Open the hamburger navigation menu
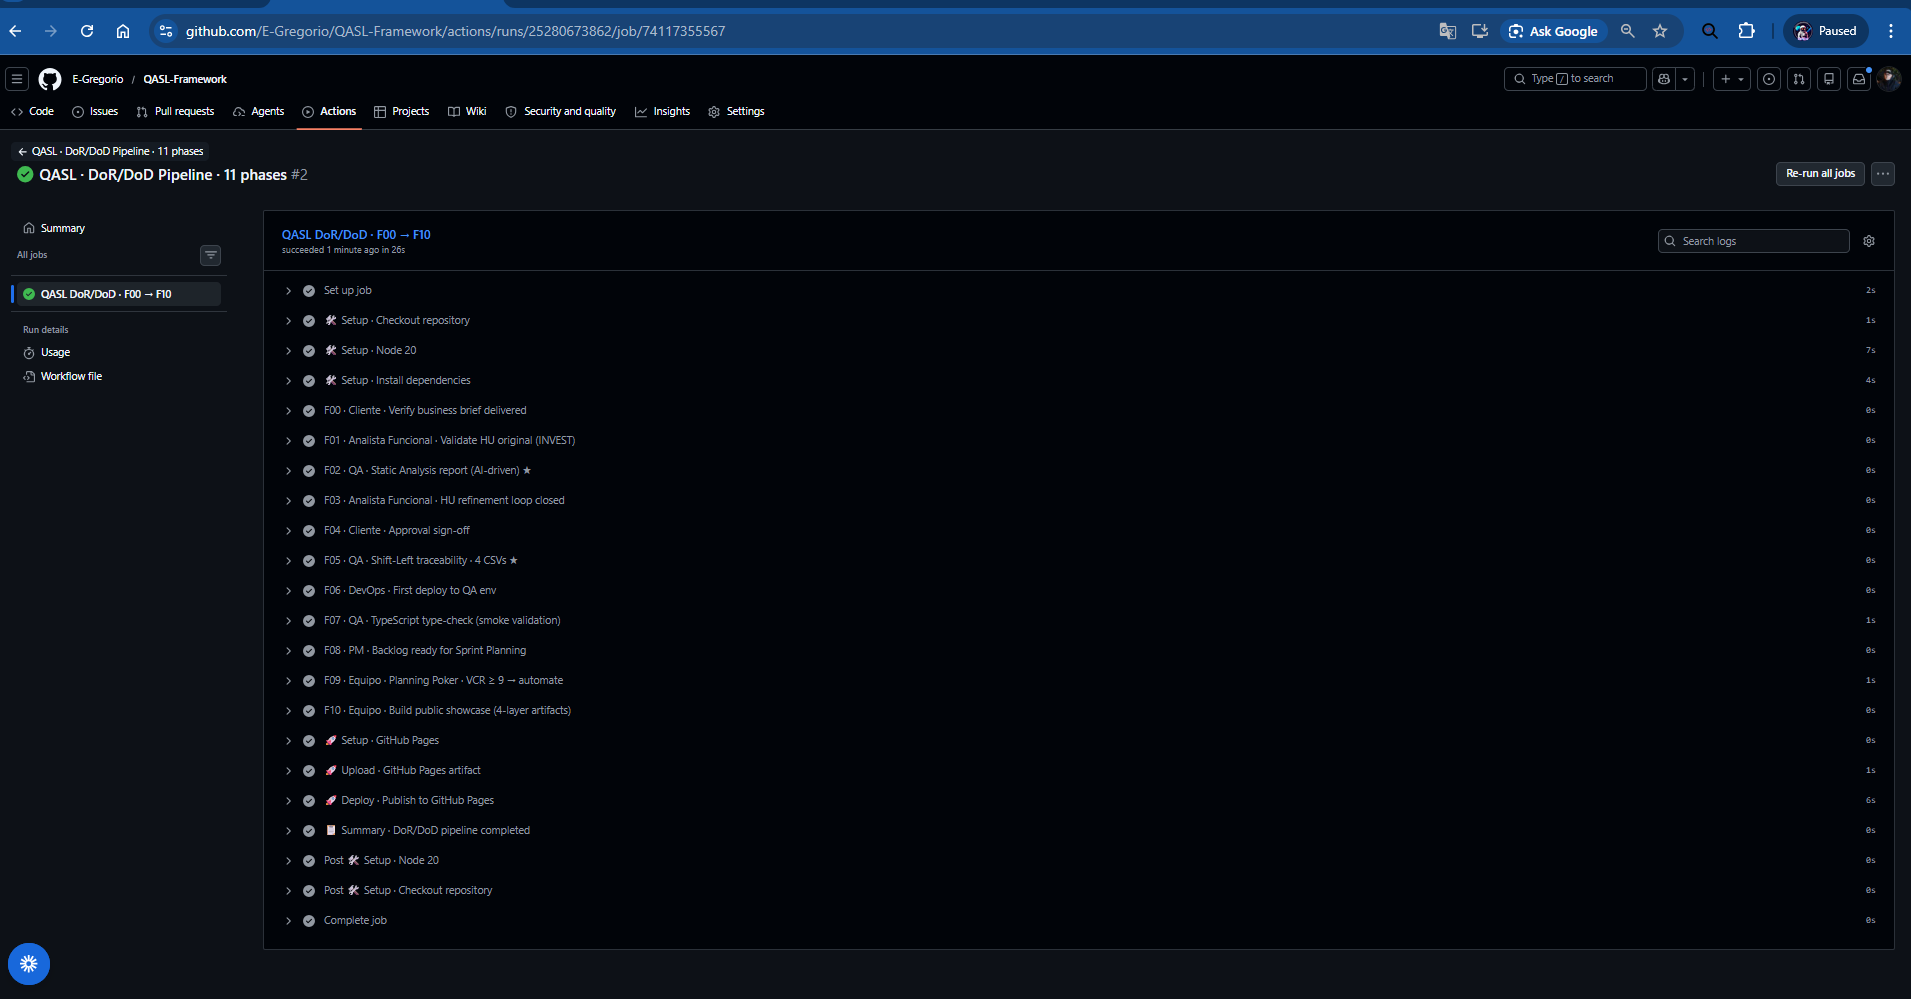This screenshot has width=1911, height=999. click(x=17, y=79)
